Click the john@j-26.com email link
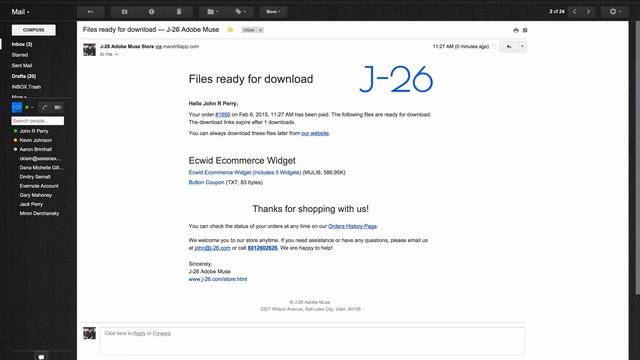 point(212,248)
